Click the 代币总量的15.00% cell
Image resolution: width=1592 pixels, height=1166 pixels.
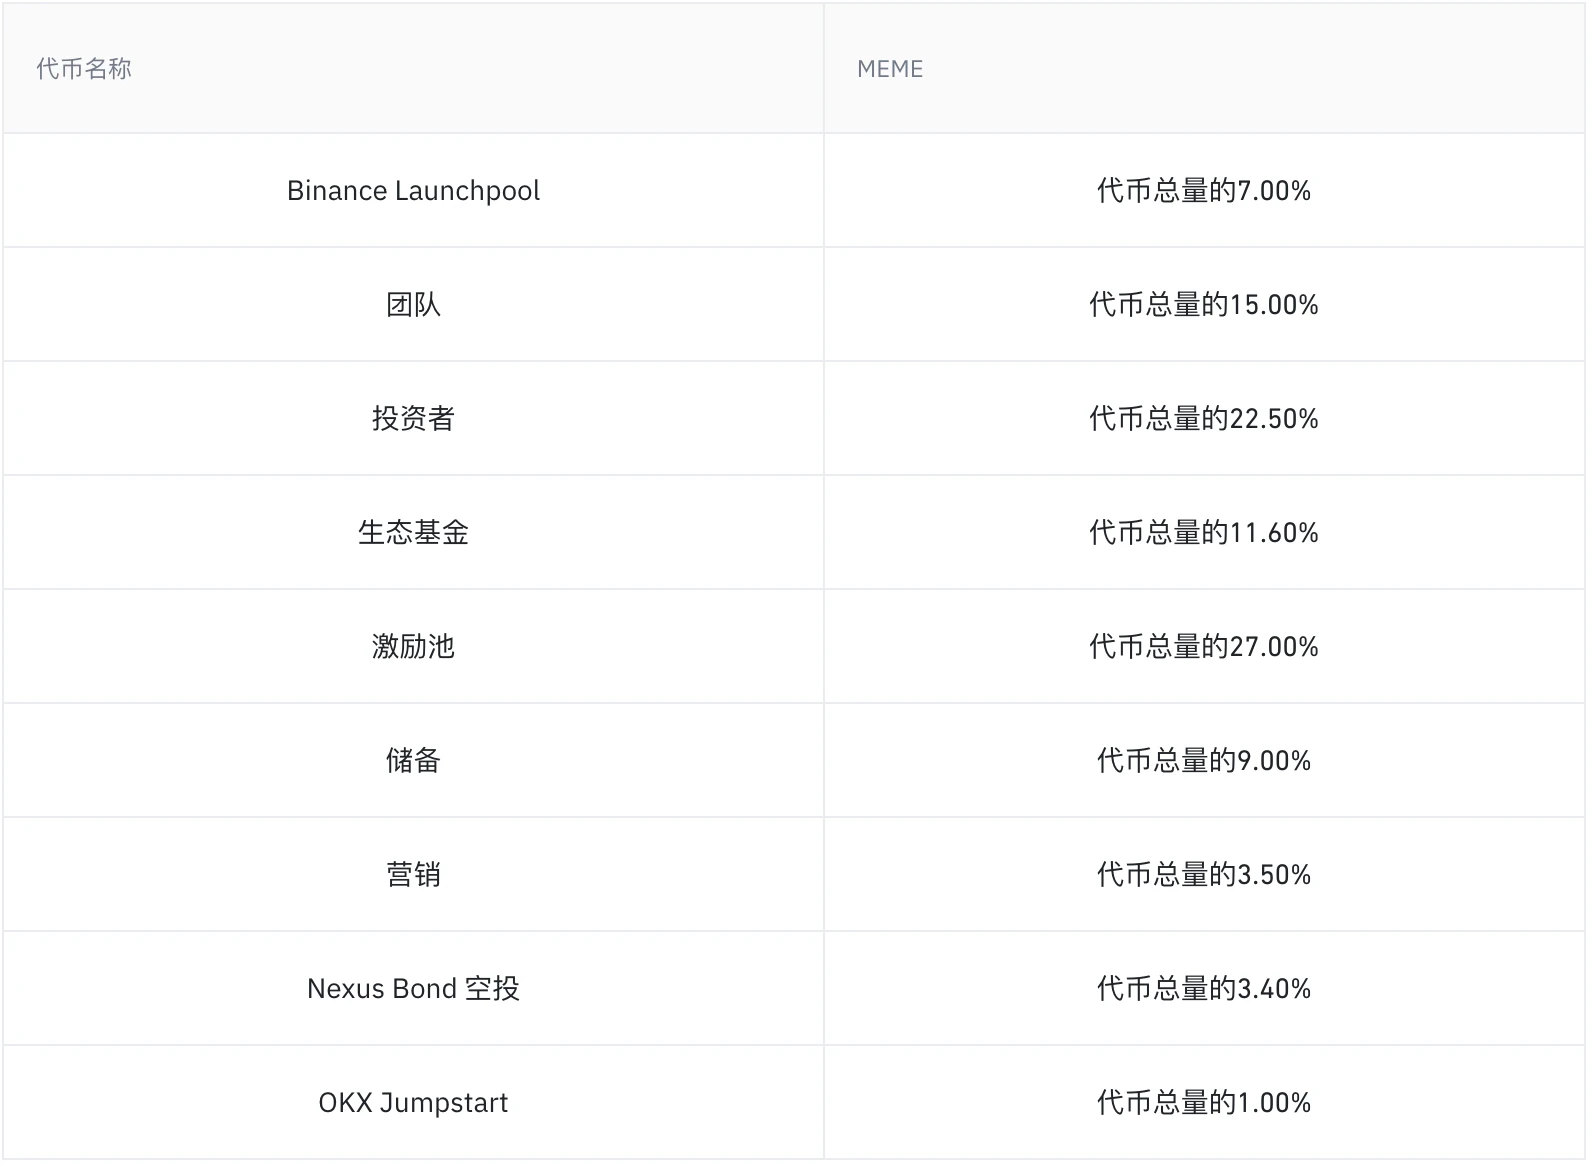pyautogui.click(x=1203, y=305)
